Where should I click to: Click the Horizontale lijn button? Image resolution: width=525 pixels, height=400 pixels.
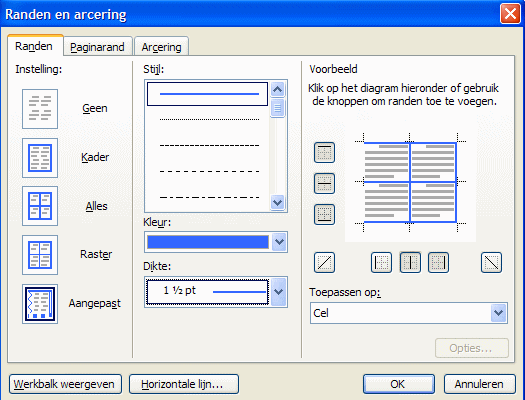(184, 384)
